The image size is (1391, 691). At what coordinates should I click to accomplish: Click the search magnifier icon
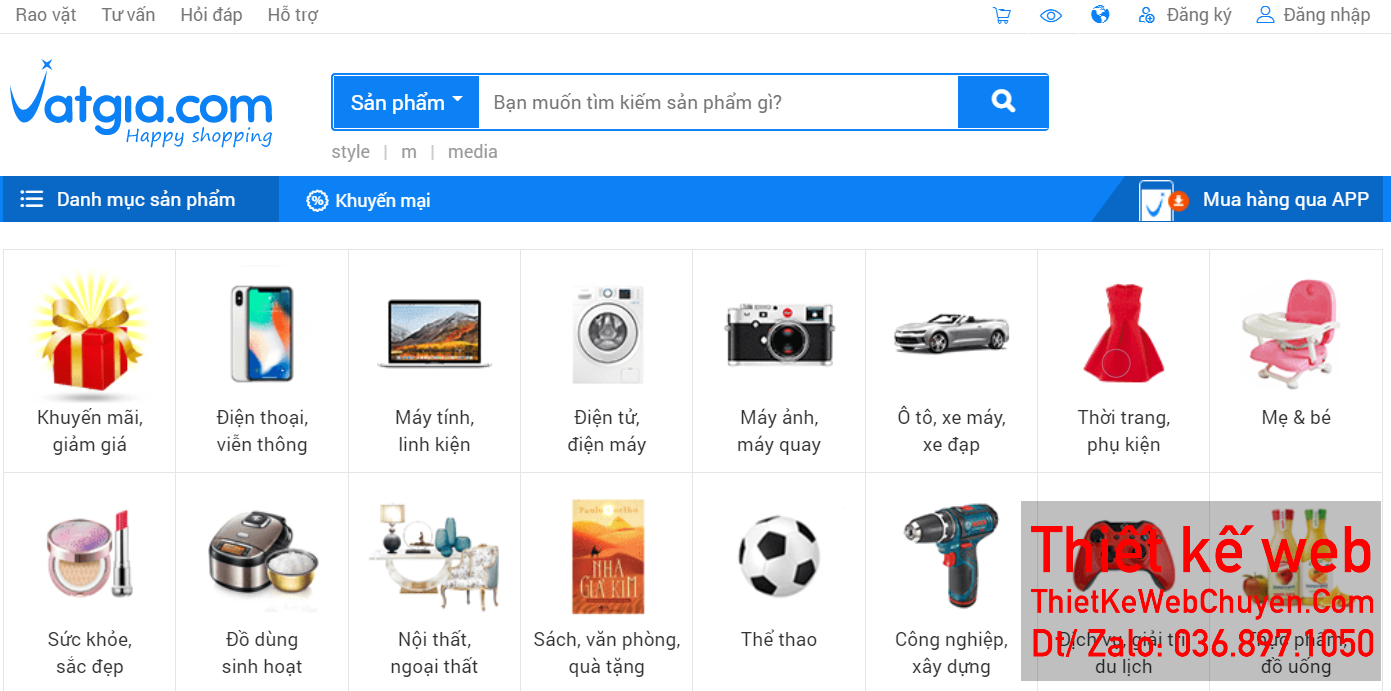pos(1002,101)
